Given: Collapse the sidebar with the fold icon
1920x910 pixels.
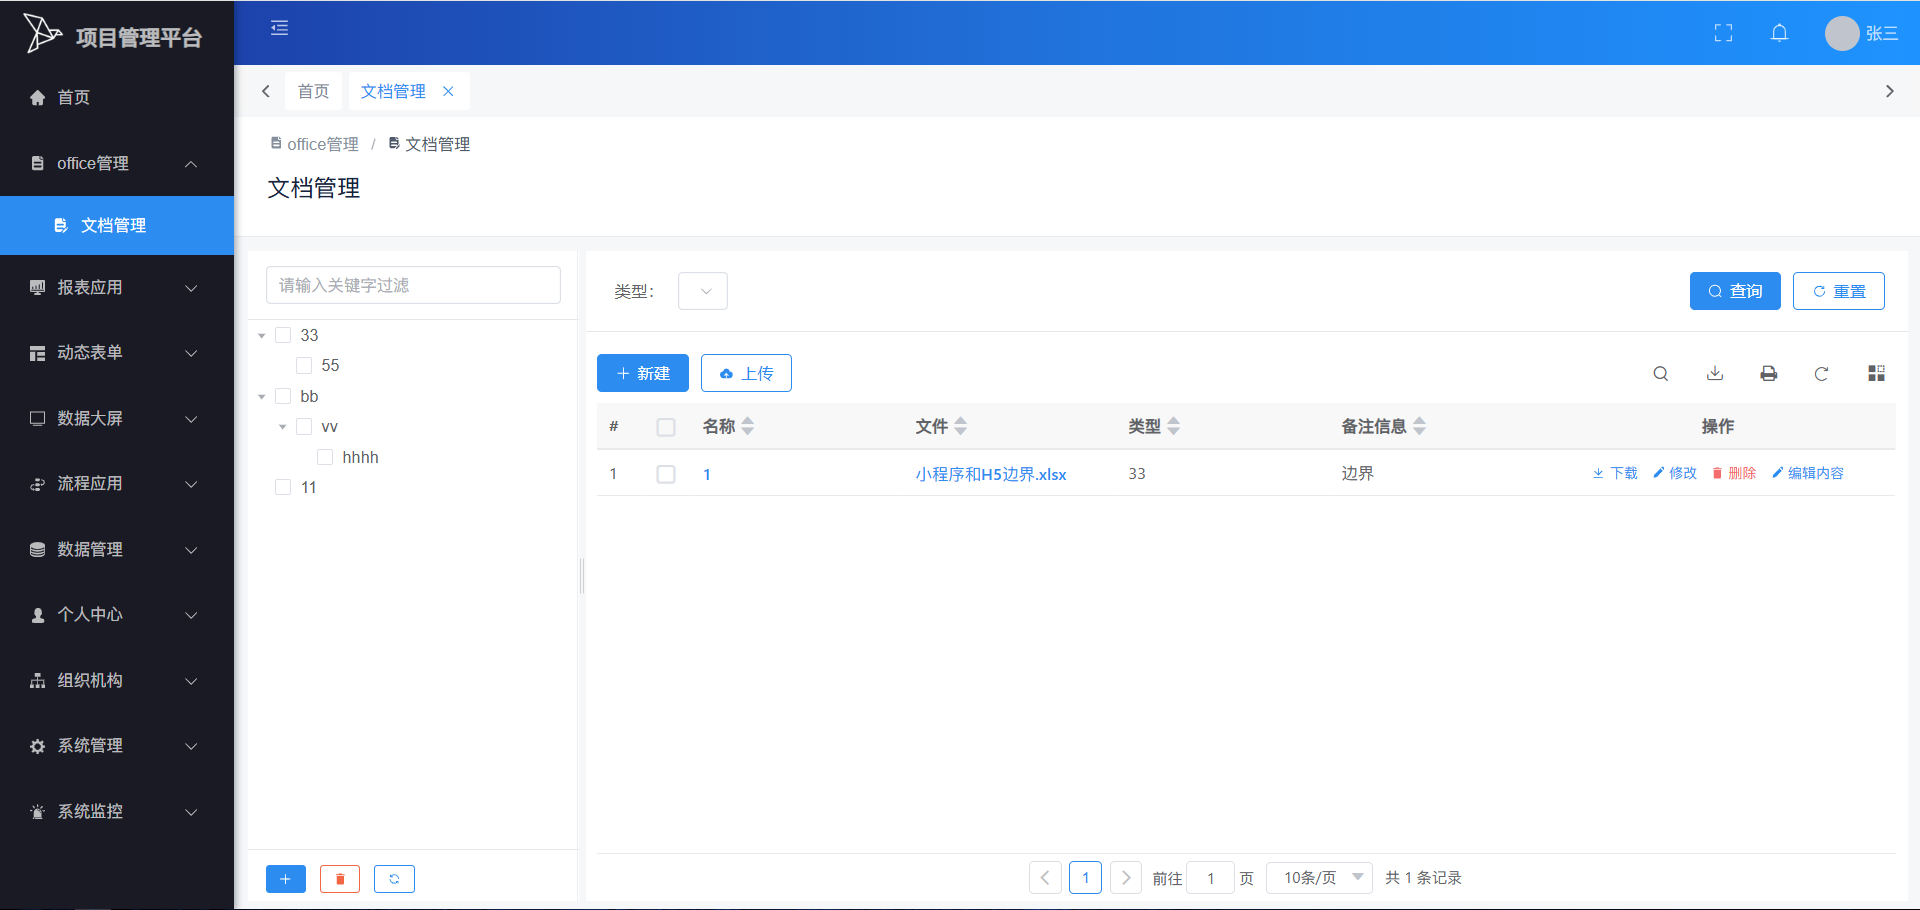Looking at the screenshot, I should (x=280, y=28).
